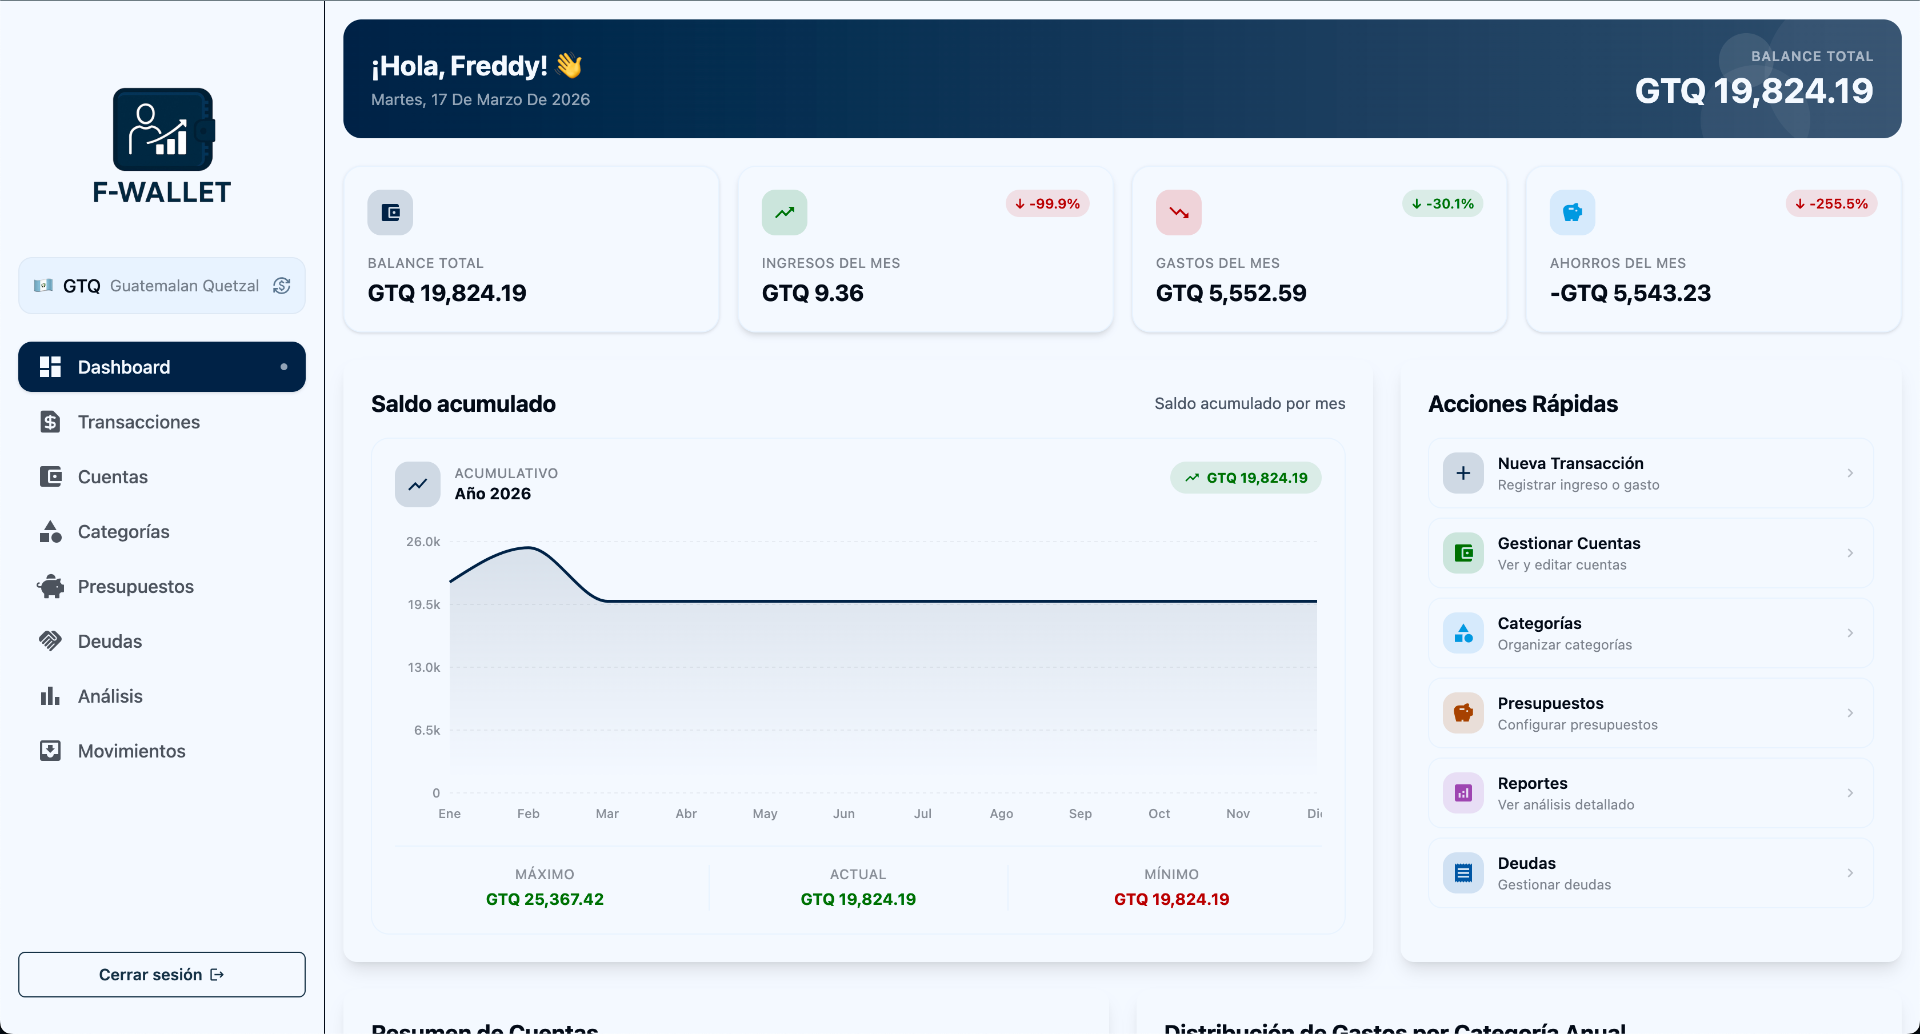Click the plus icon for Nueva Transacción
The width and height of the screenshot is (1920, 1034).
tap(1463, 472)
